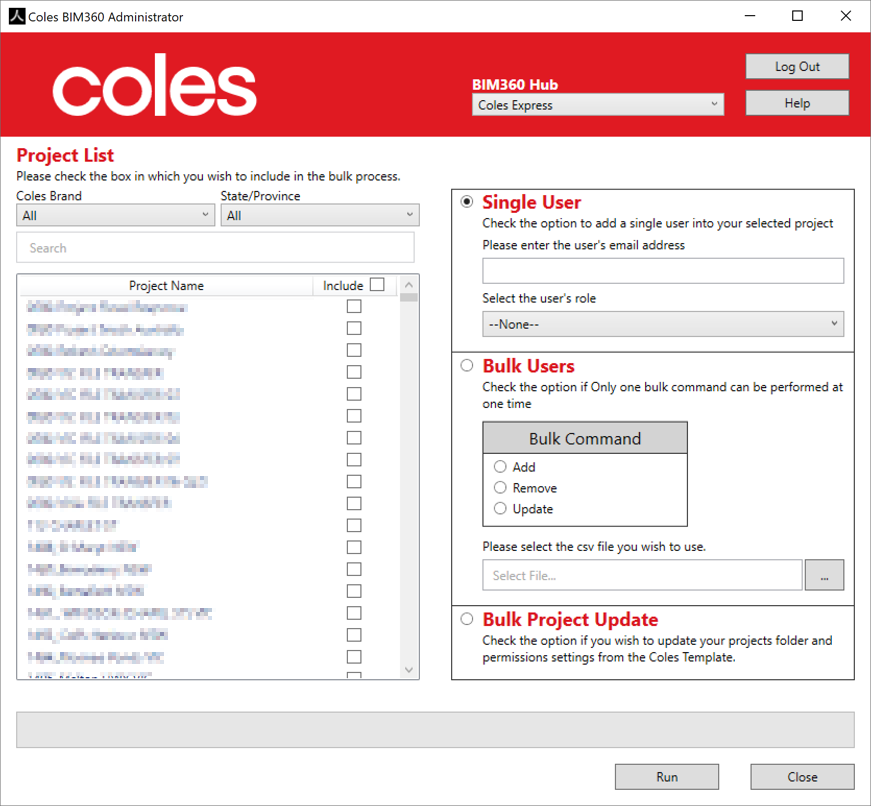Click the Select File path field
Viewport: 871px width, 806px height.
click(x=642, y=575)
